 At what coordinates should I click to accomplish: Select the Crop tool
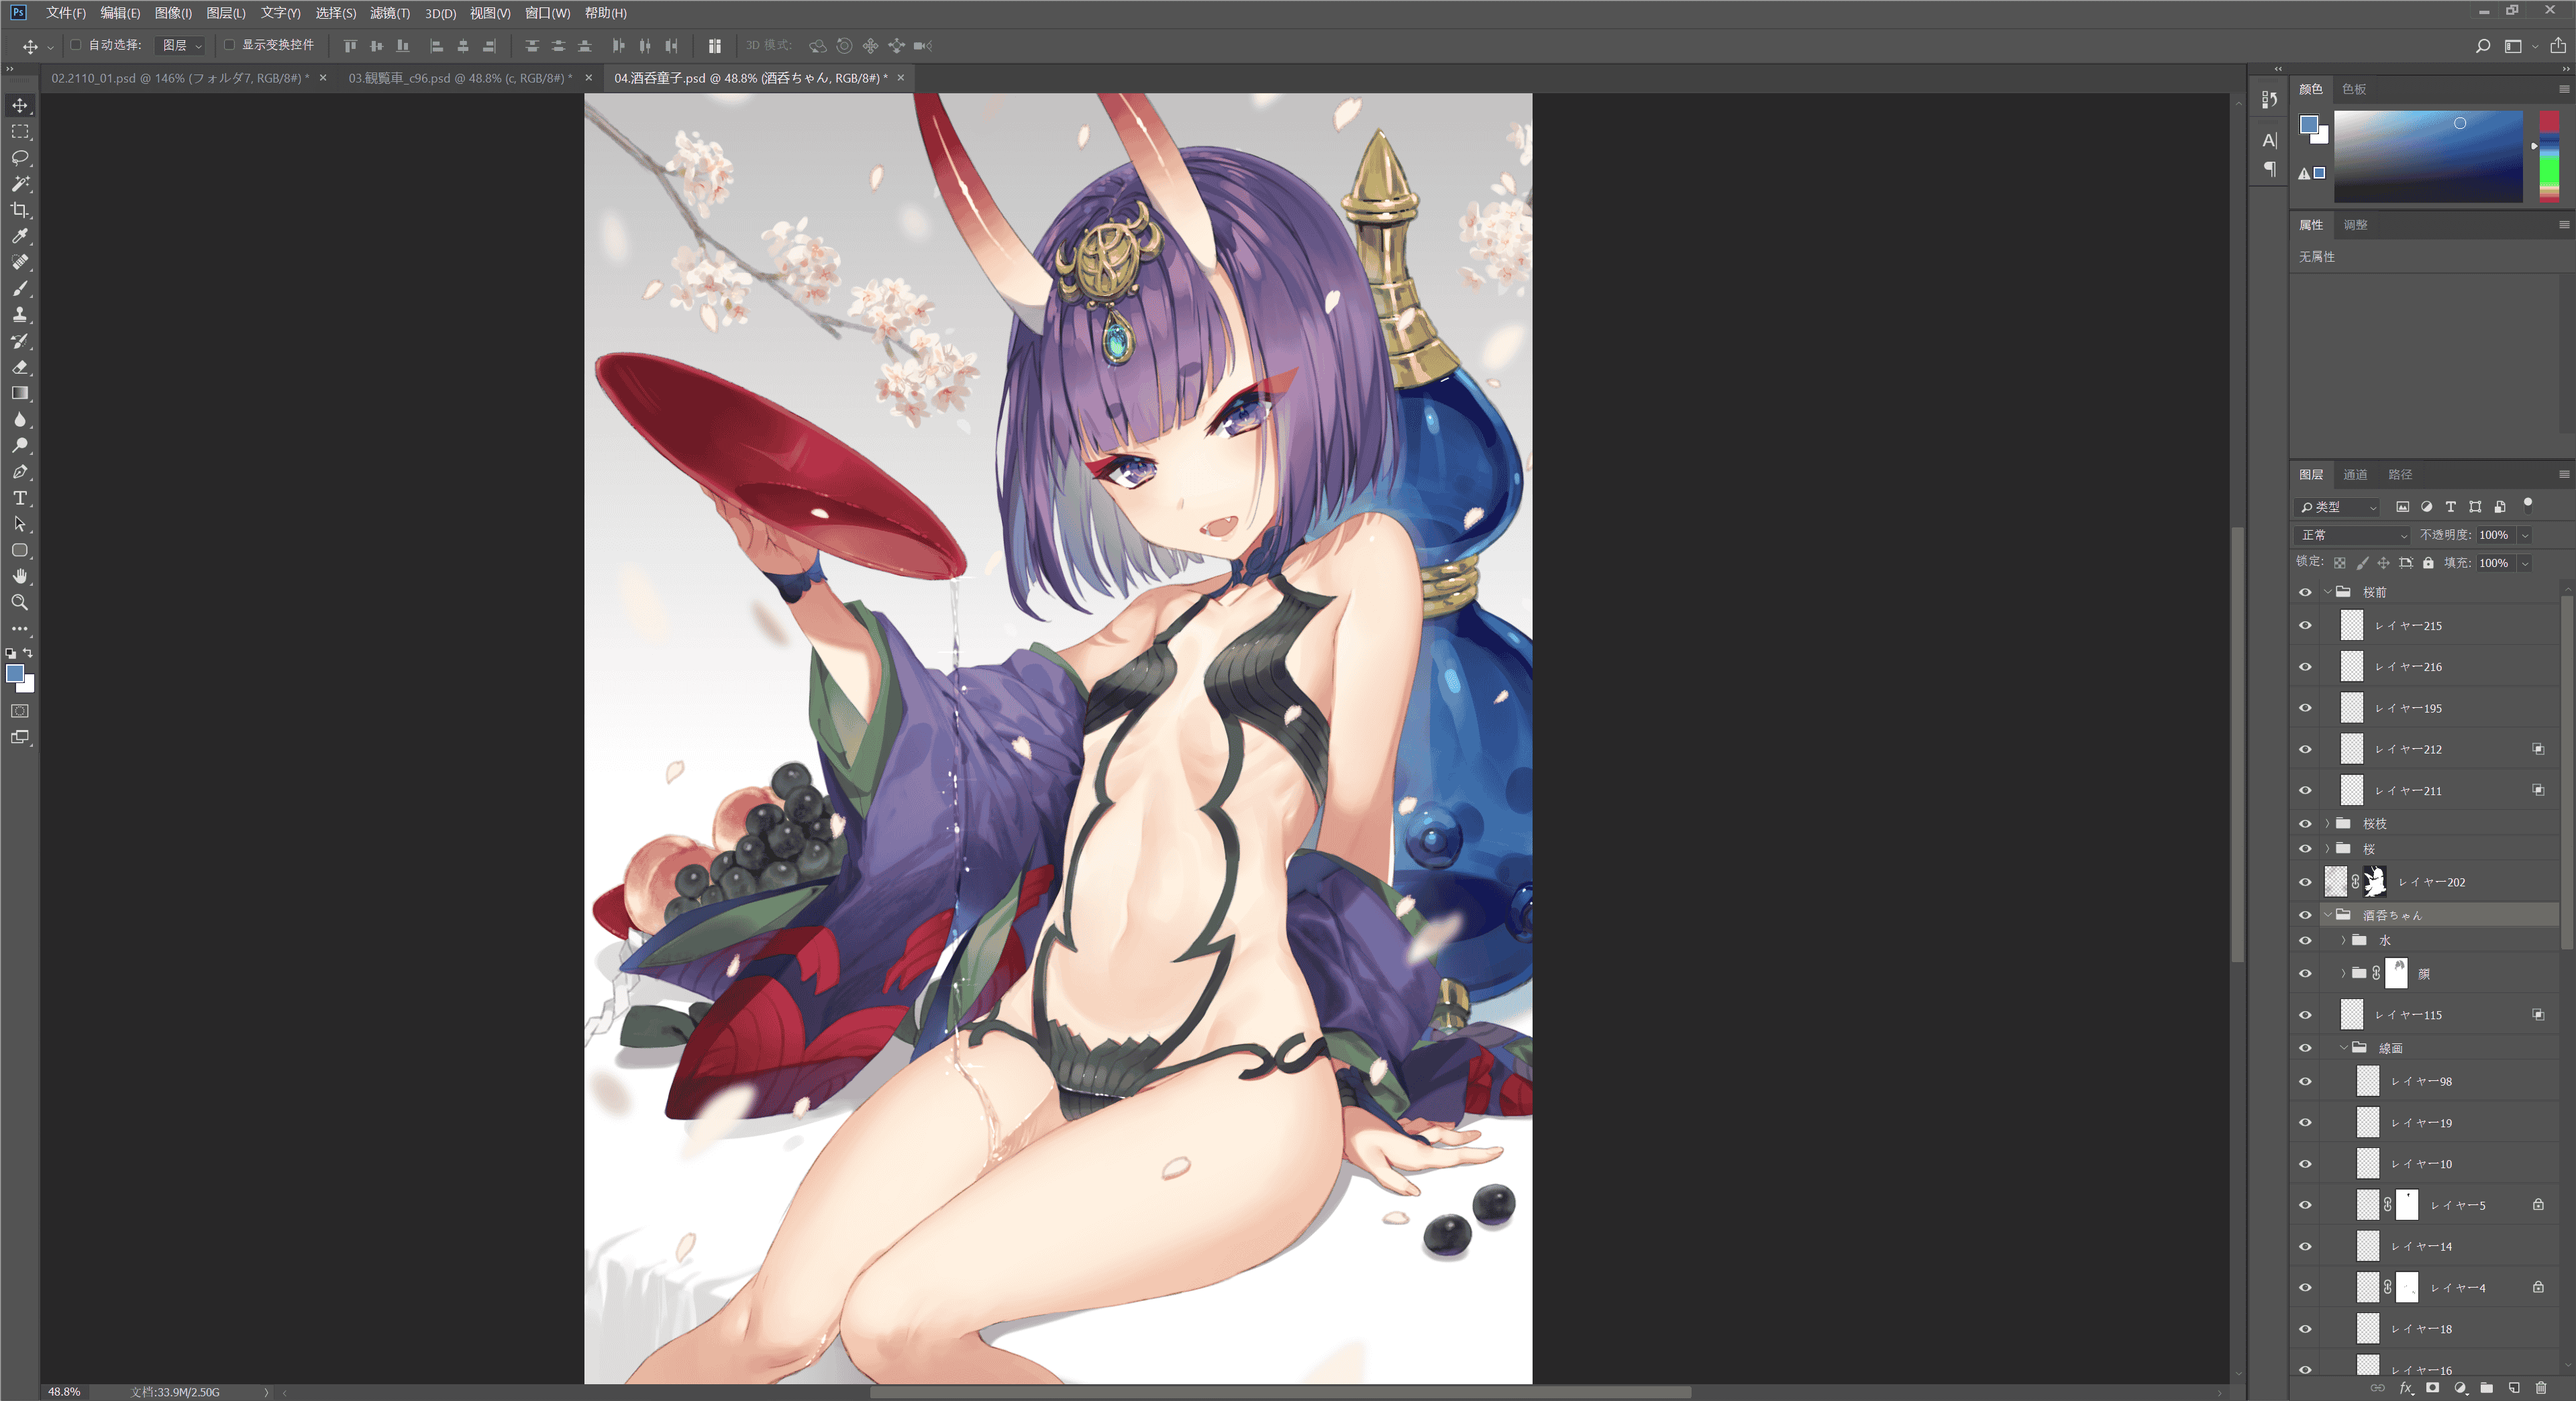20,210
